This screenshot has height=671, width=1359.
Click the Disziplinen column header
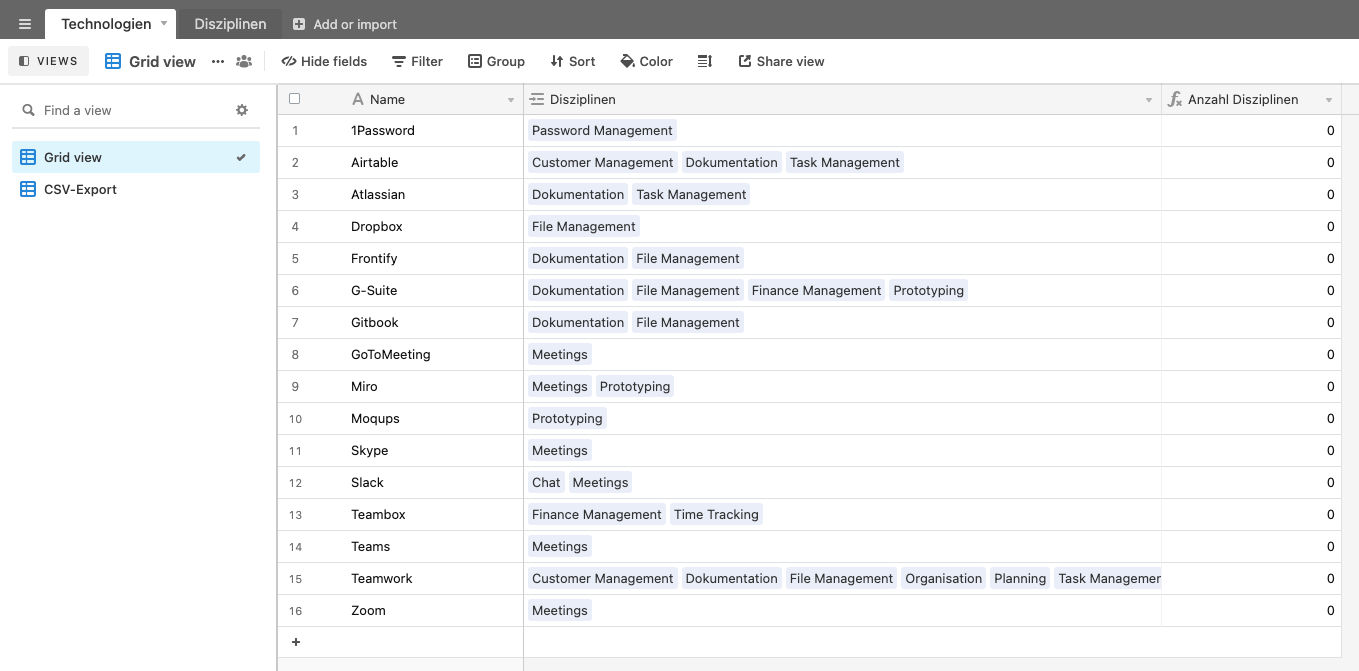point(842,100)
